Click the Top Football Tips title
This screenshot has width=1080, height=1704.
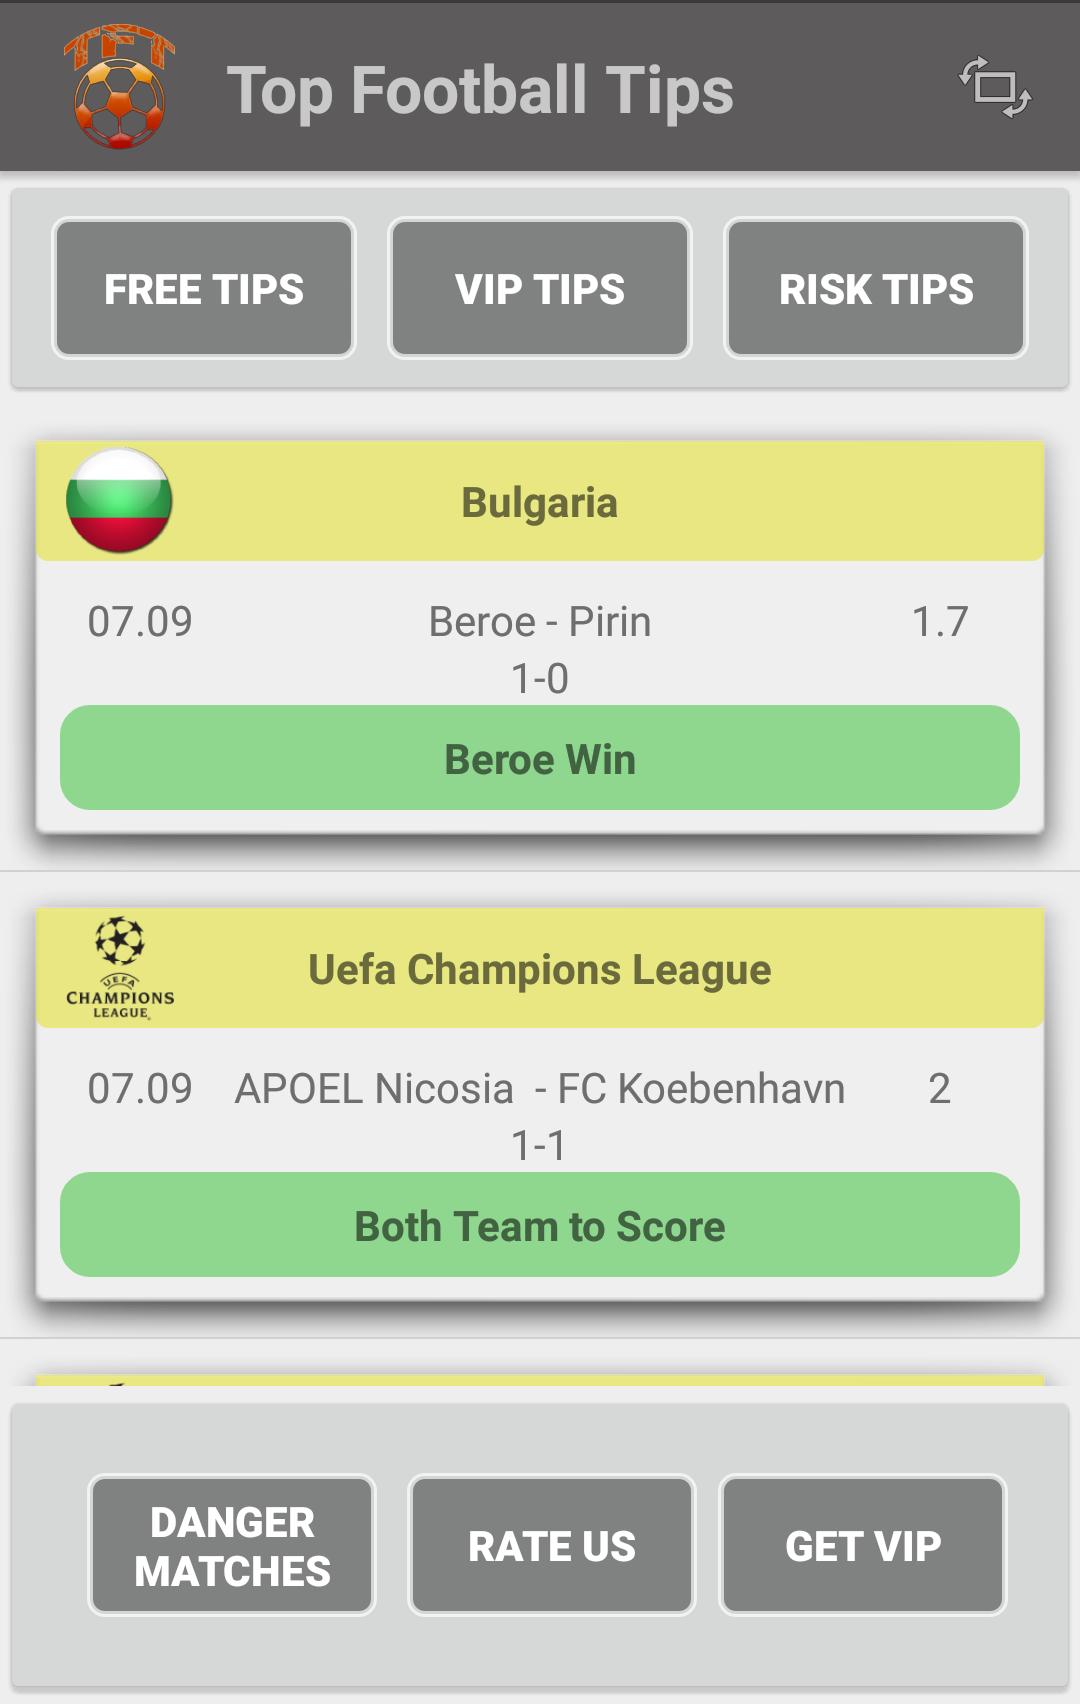[x=480, y=91]
